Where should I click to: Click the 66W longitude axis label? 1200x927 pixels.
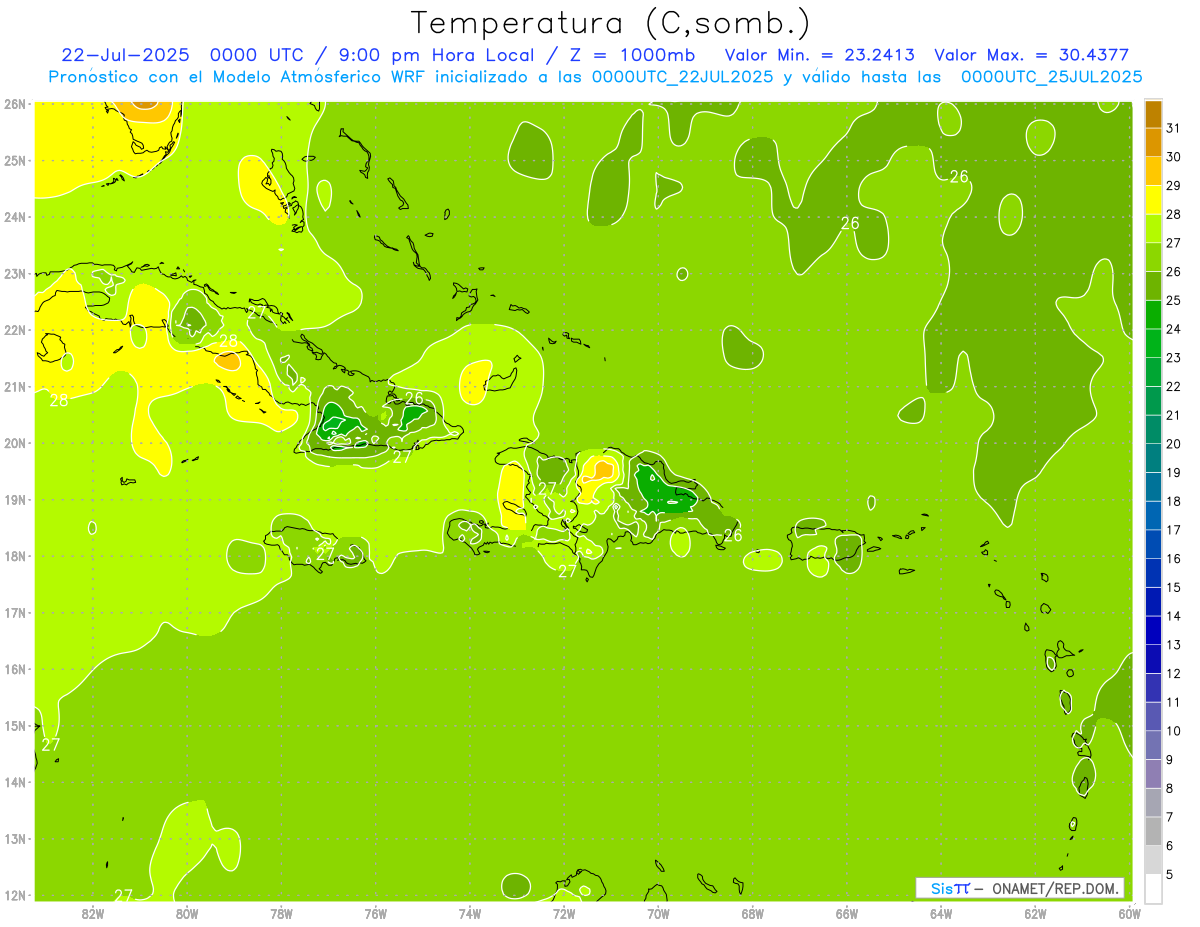pos(847,913)
